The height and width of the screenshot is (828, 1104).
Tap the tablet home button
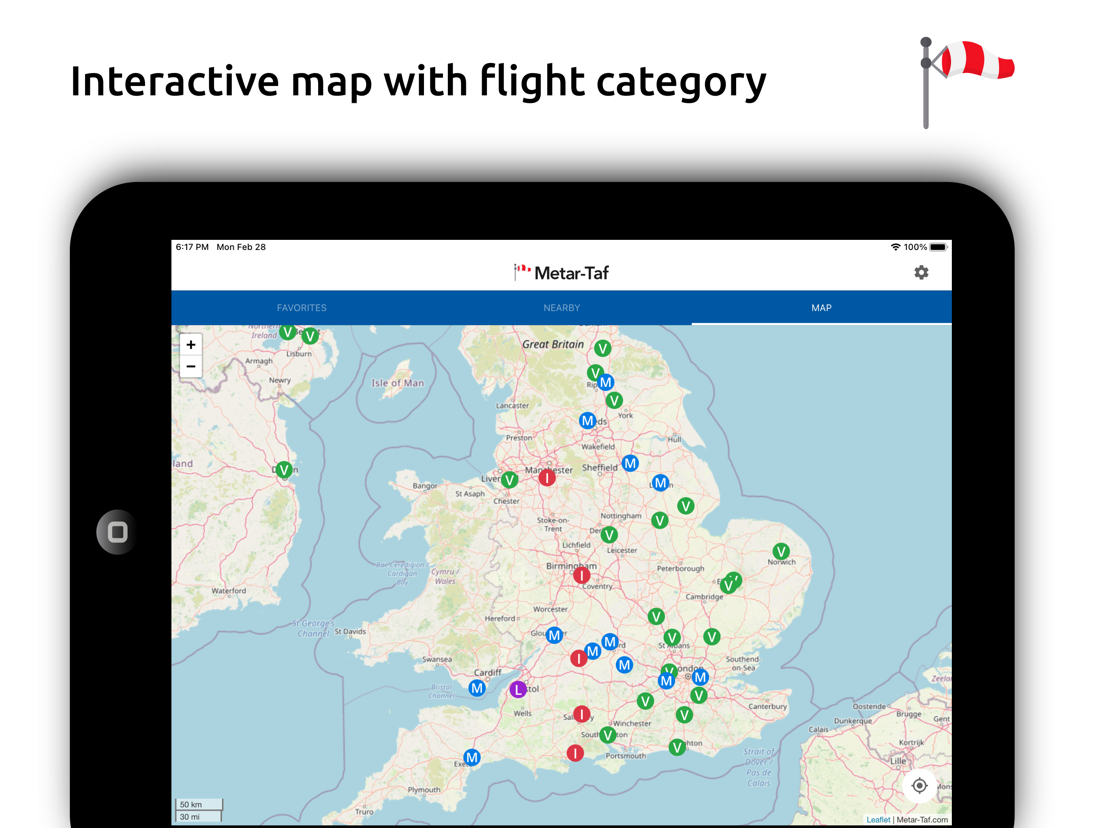pos(118,532)
